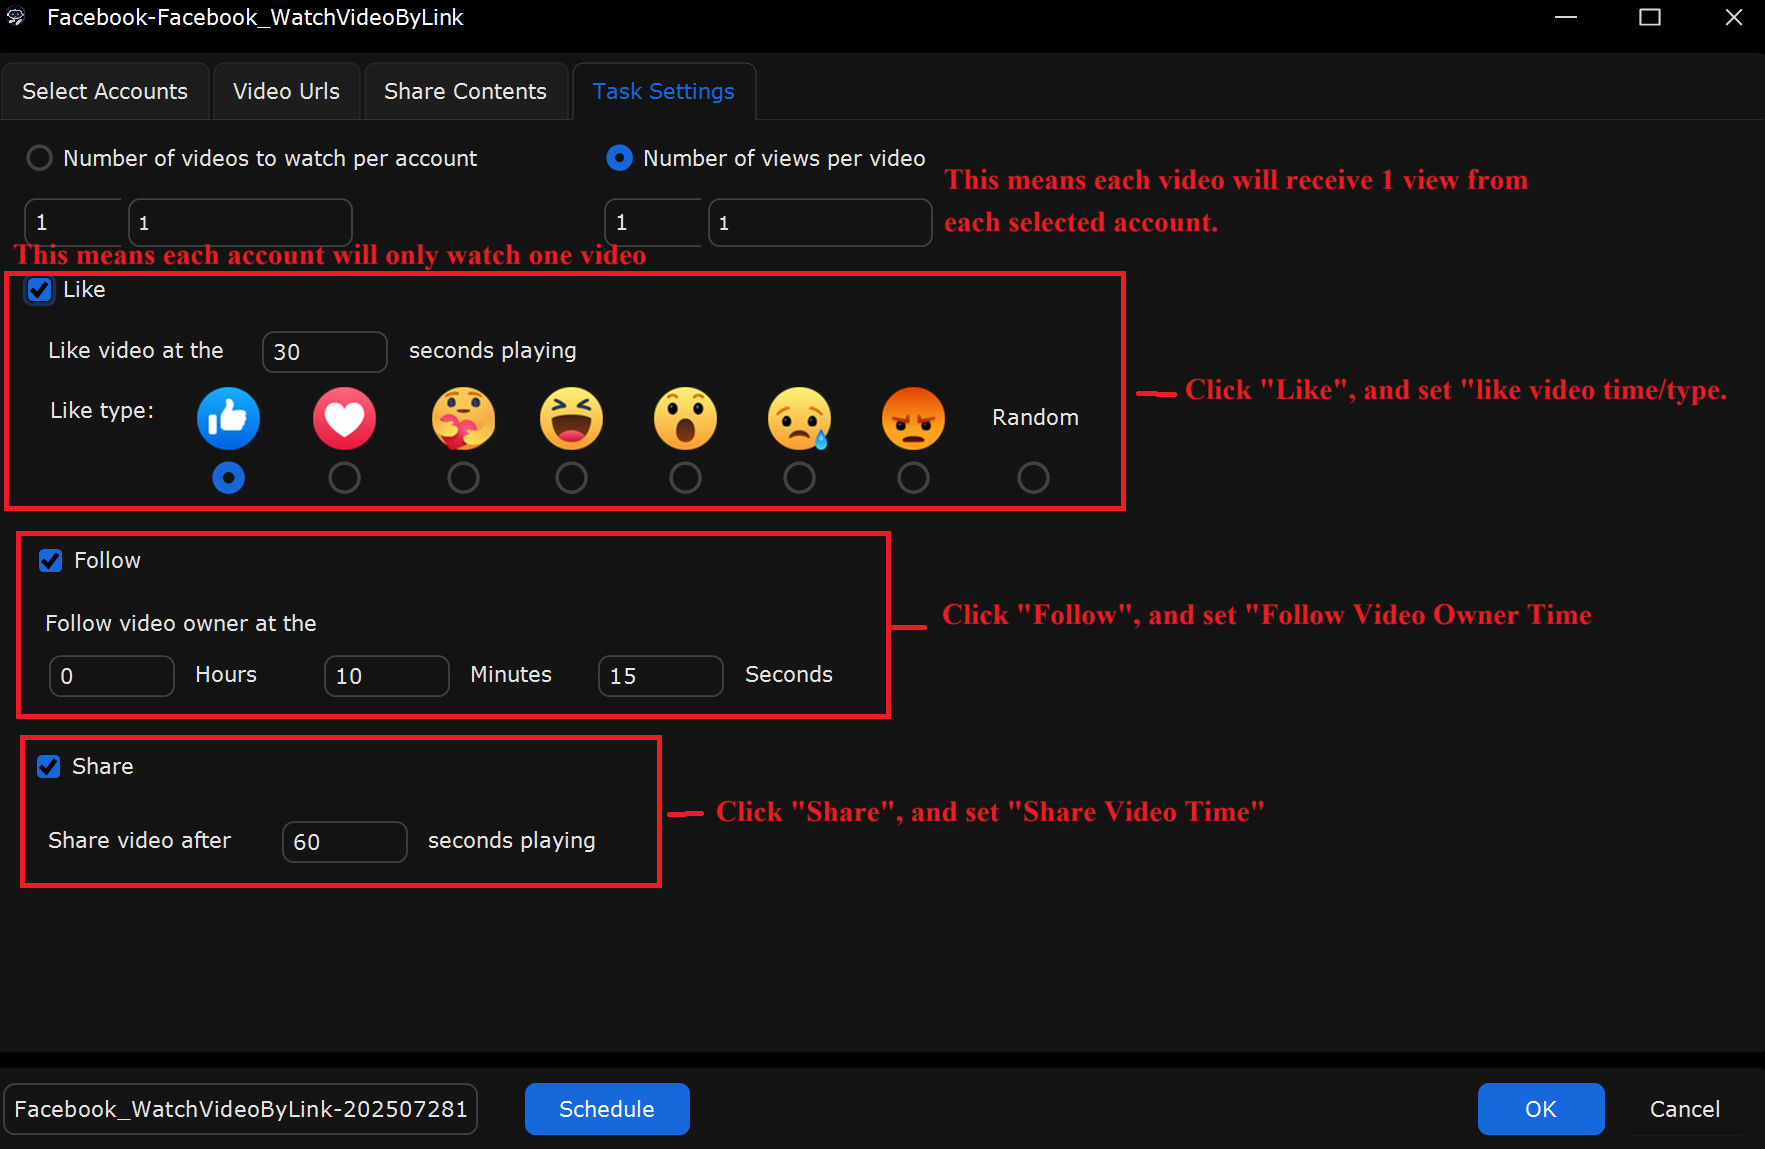1765x1149 pixels.
Task: Choose the Care hugging-heart reaction emoji
Action: [463, 418]
